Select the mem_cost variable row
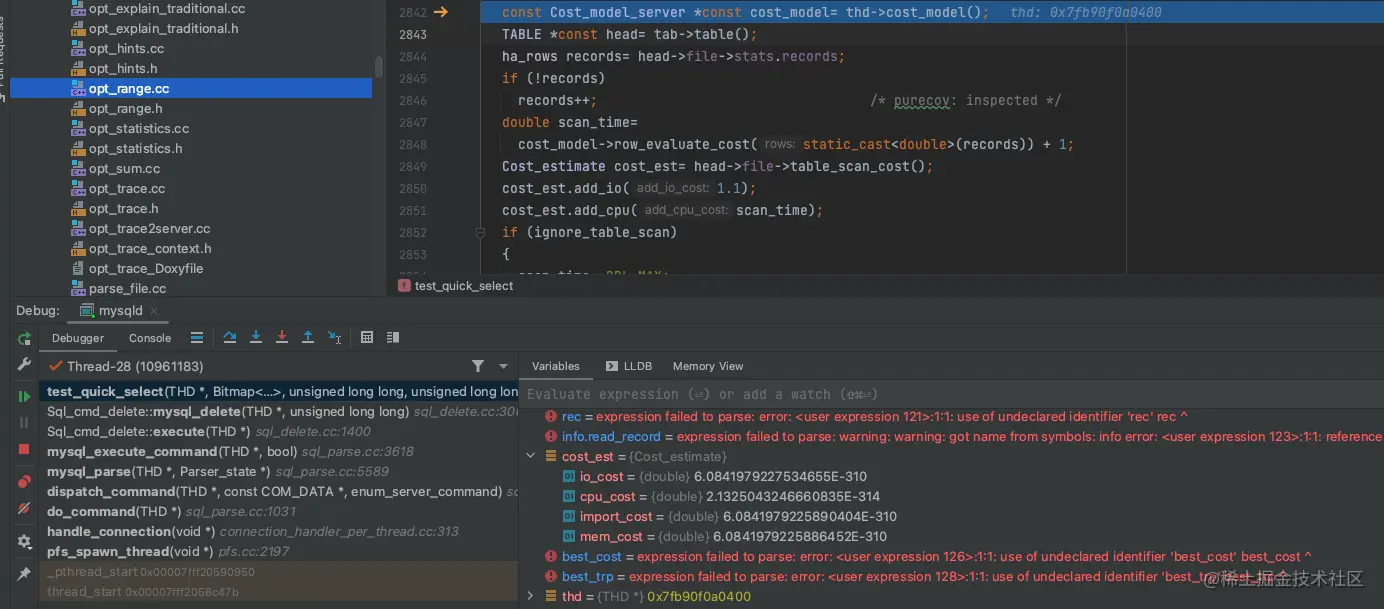The height and width of the screenshot is (609, 1384). click(951, 536)
